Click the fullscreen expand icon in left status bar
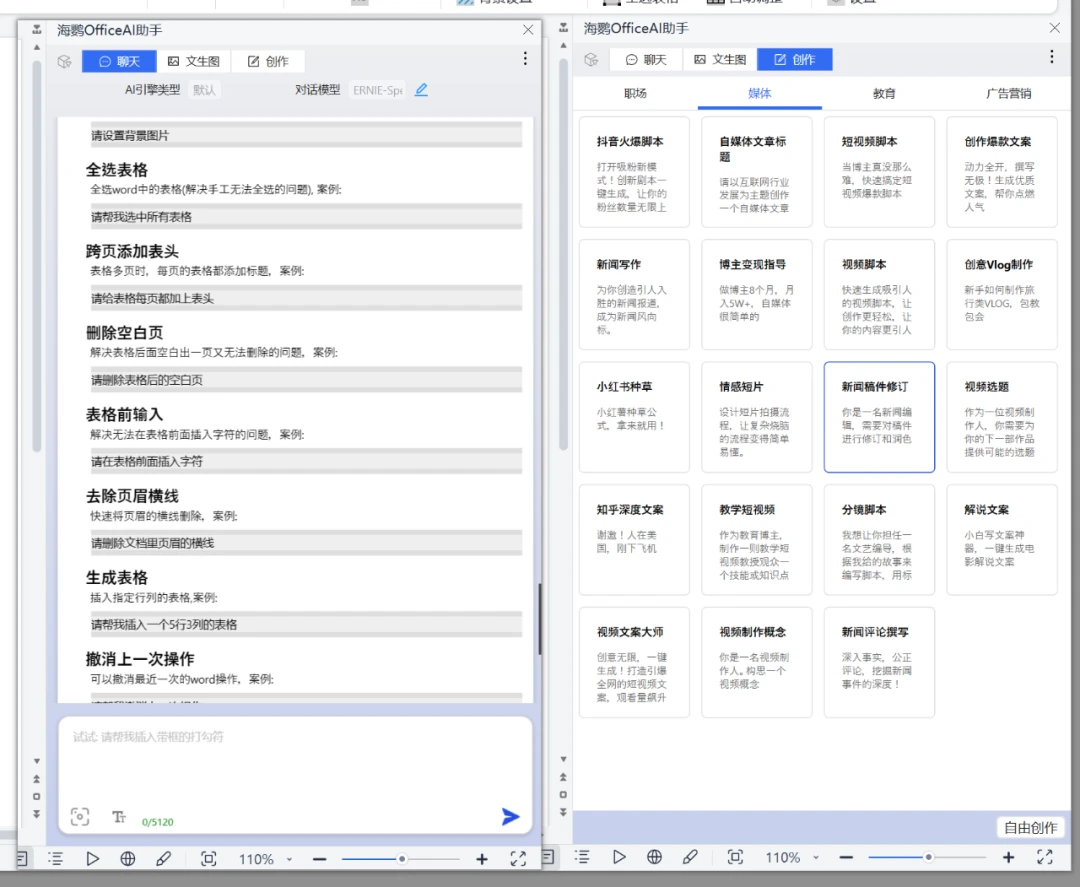 518,859
